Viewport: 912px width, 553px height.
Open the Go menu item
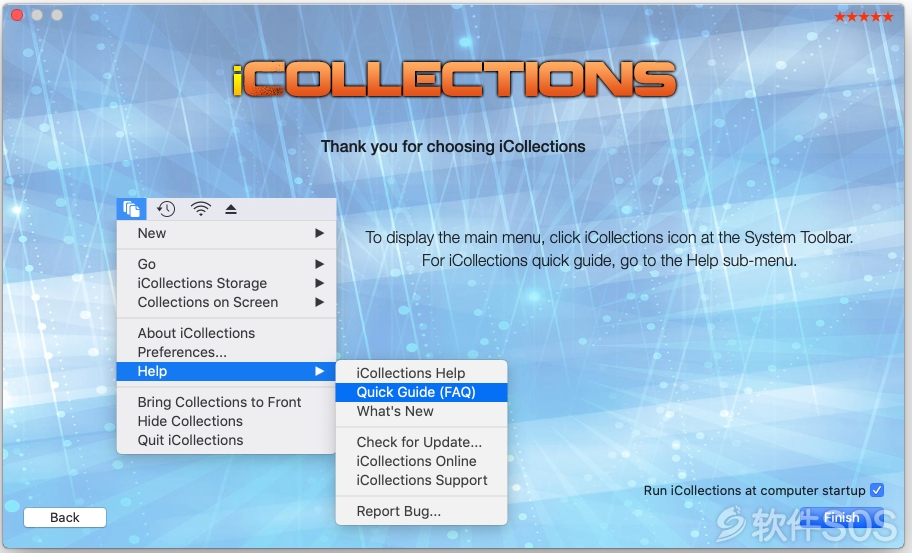226,264
